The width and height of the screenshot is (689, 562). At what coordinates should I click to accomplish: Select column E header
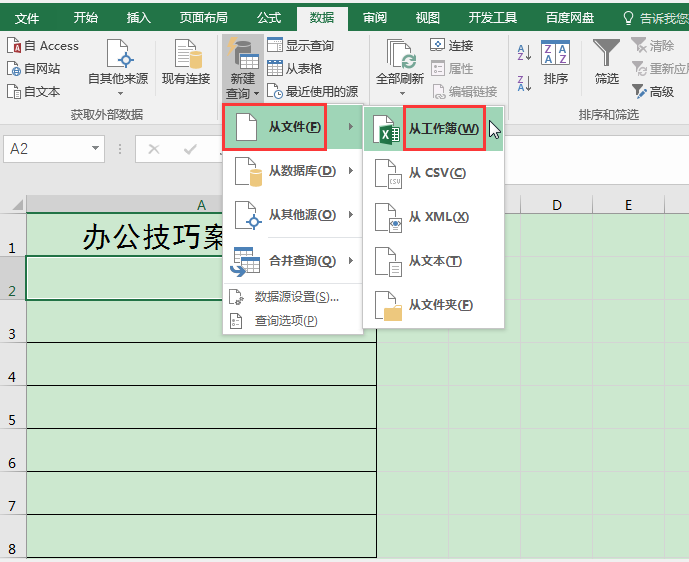point(628,205)
